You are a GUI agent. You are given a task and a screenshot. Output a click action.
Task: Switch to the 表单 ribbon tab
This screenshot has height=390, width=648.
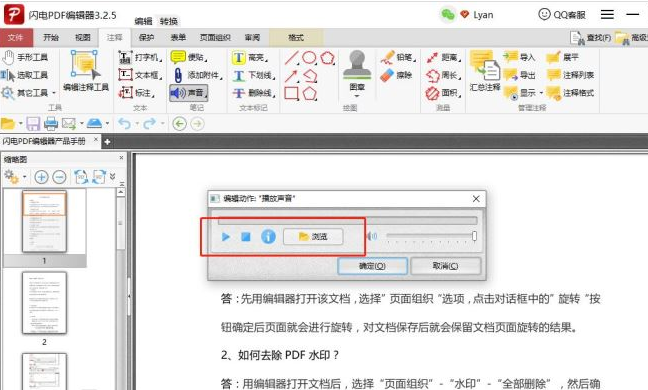pyautogui.click(x=178, y=38)
